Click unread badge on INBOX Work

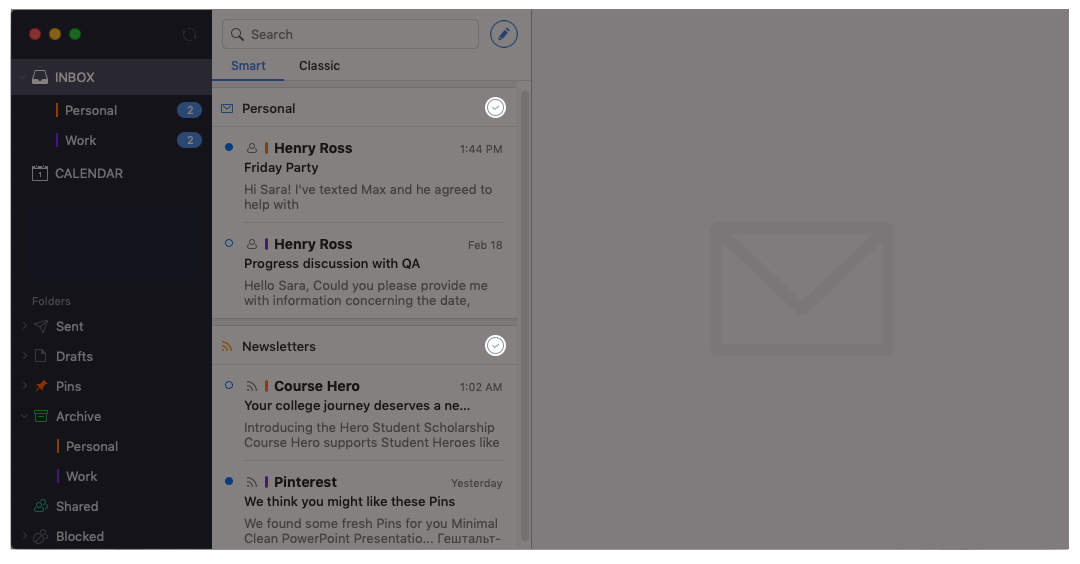(189, 140)
